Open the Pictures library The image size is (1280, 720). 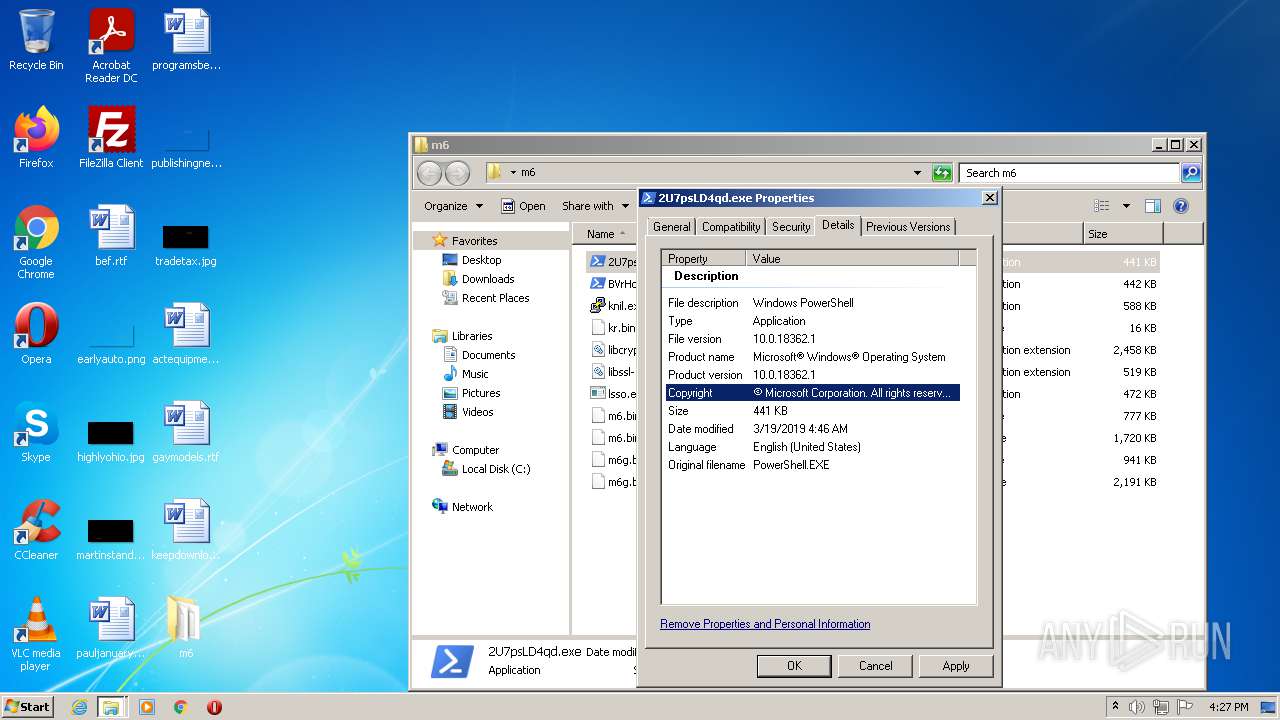[x=481, y=393]
